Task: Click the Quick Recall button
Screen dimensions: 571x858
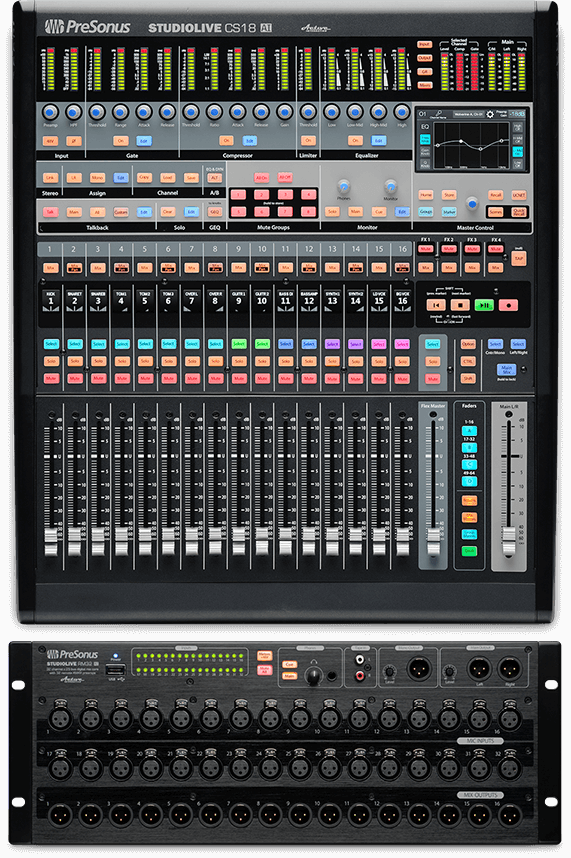Action: [518, 212]
